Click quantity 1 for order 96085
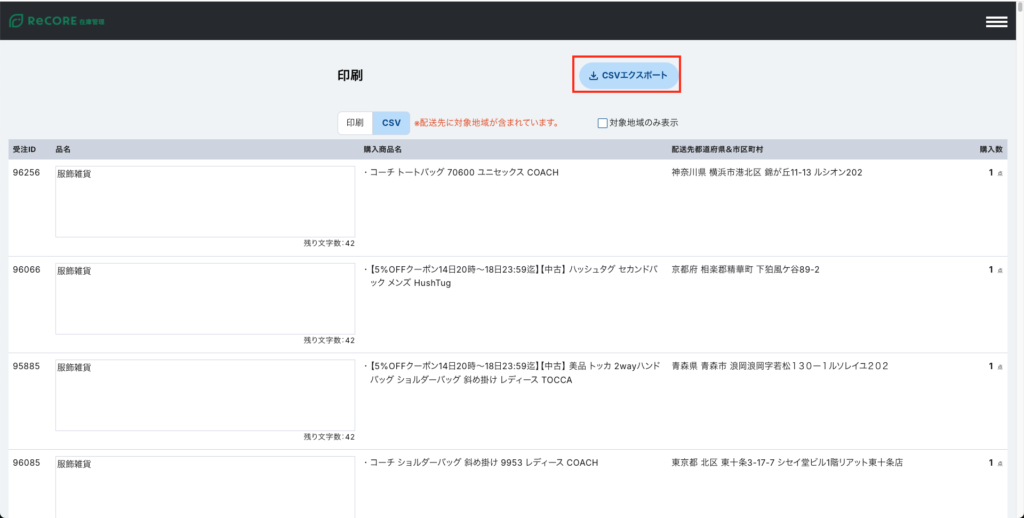1024x518 pixels. tap(991, 462)
